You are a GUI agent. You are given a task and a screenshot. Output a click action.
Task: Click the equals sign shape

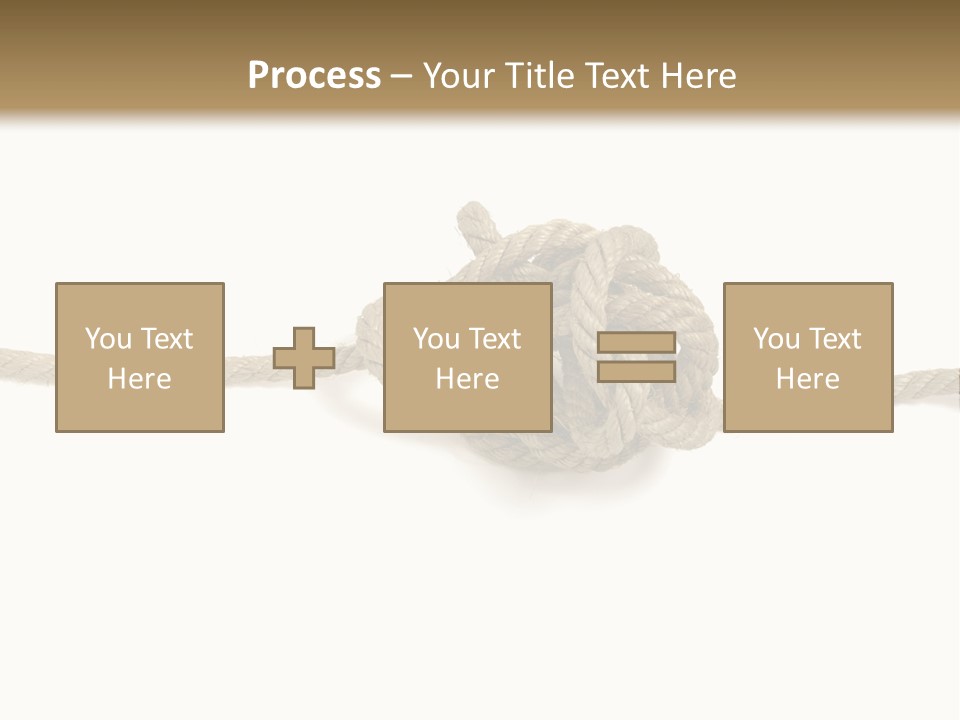[636, 357]
